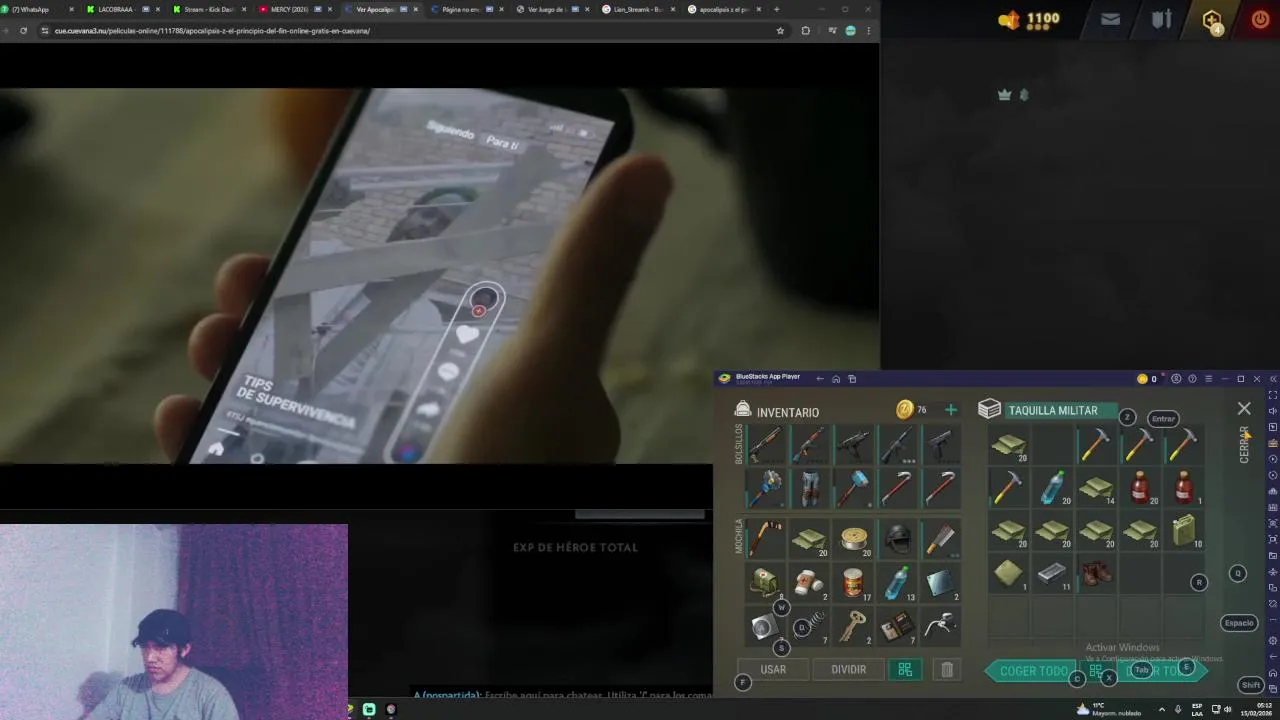
Task: Open the weather widget in taskbar
Action: click(1109, 709)
